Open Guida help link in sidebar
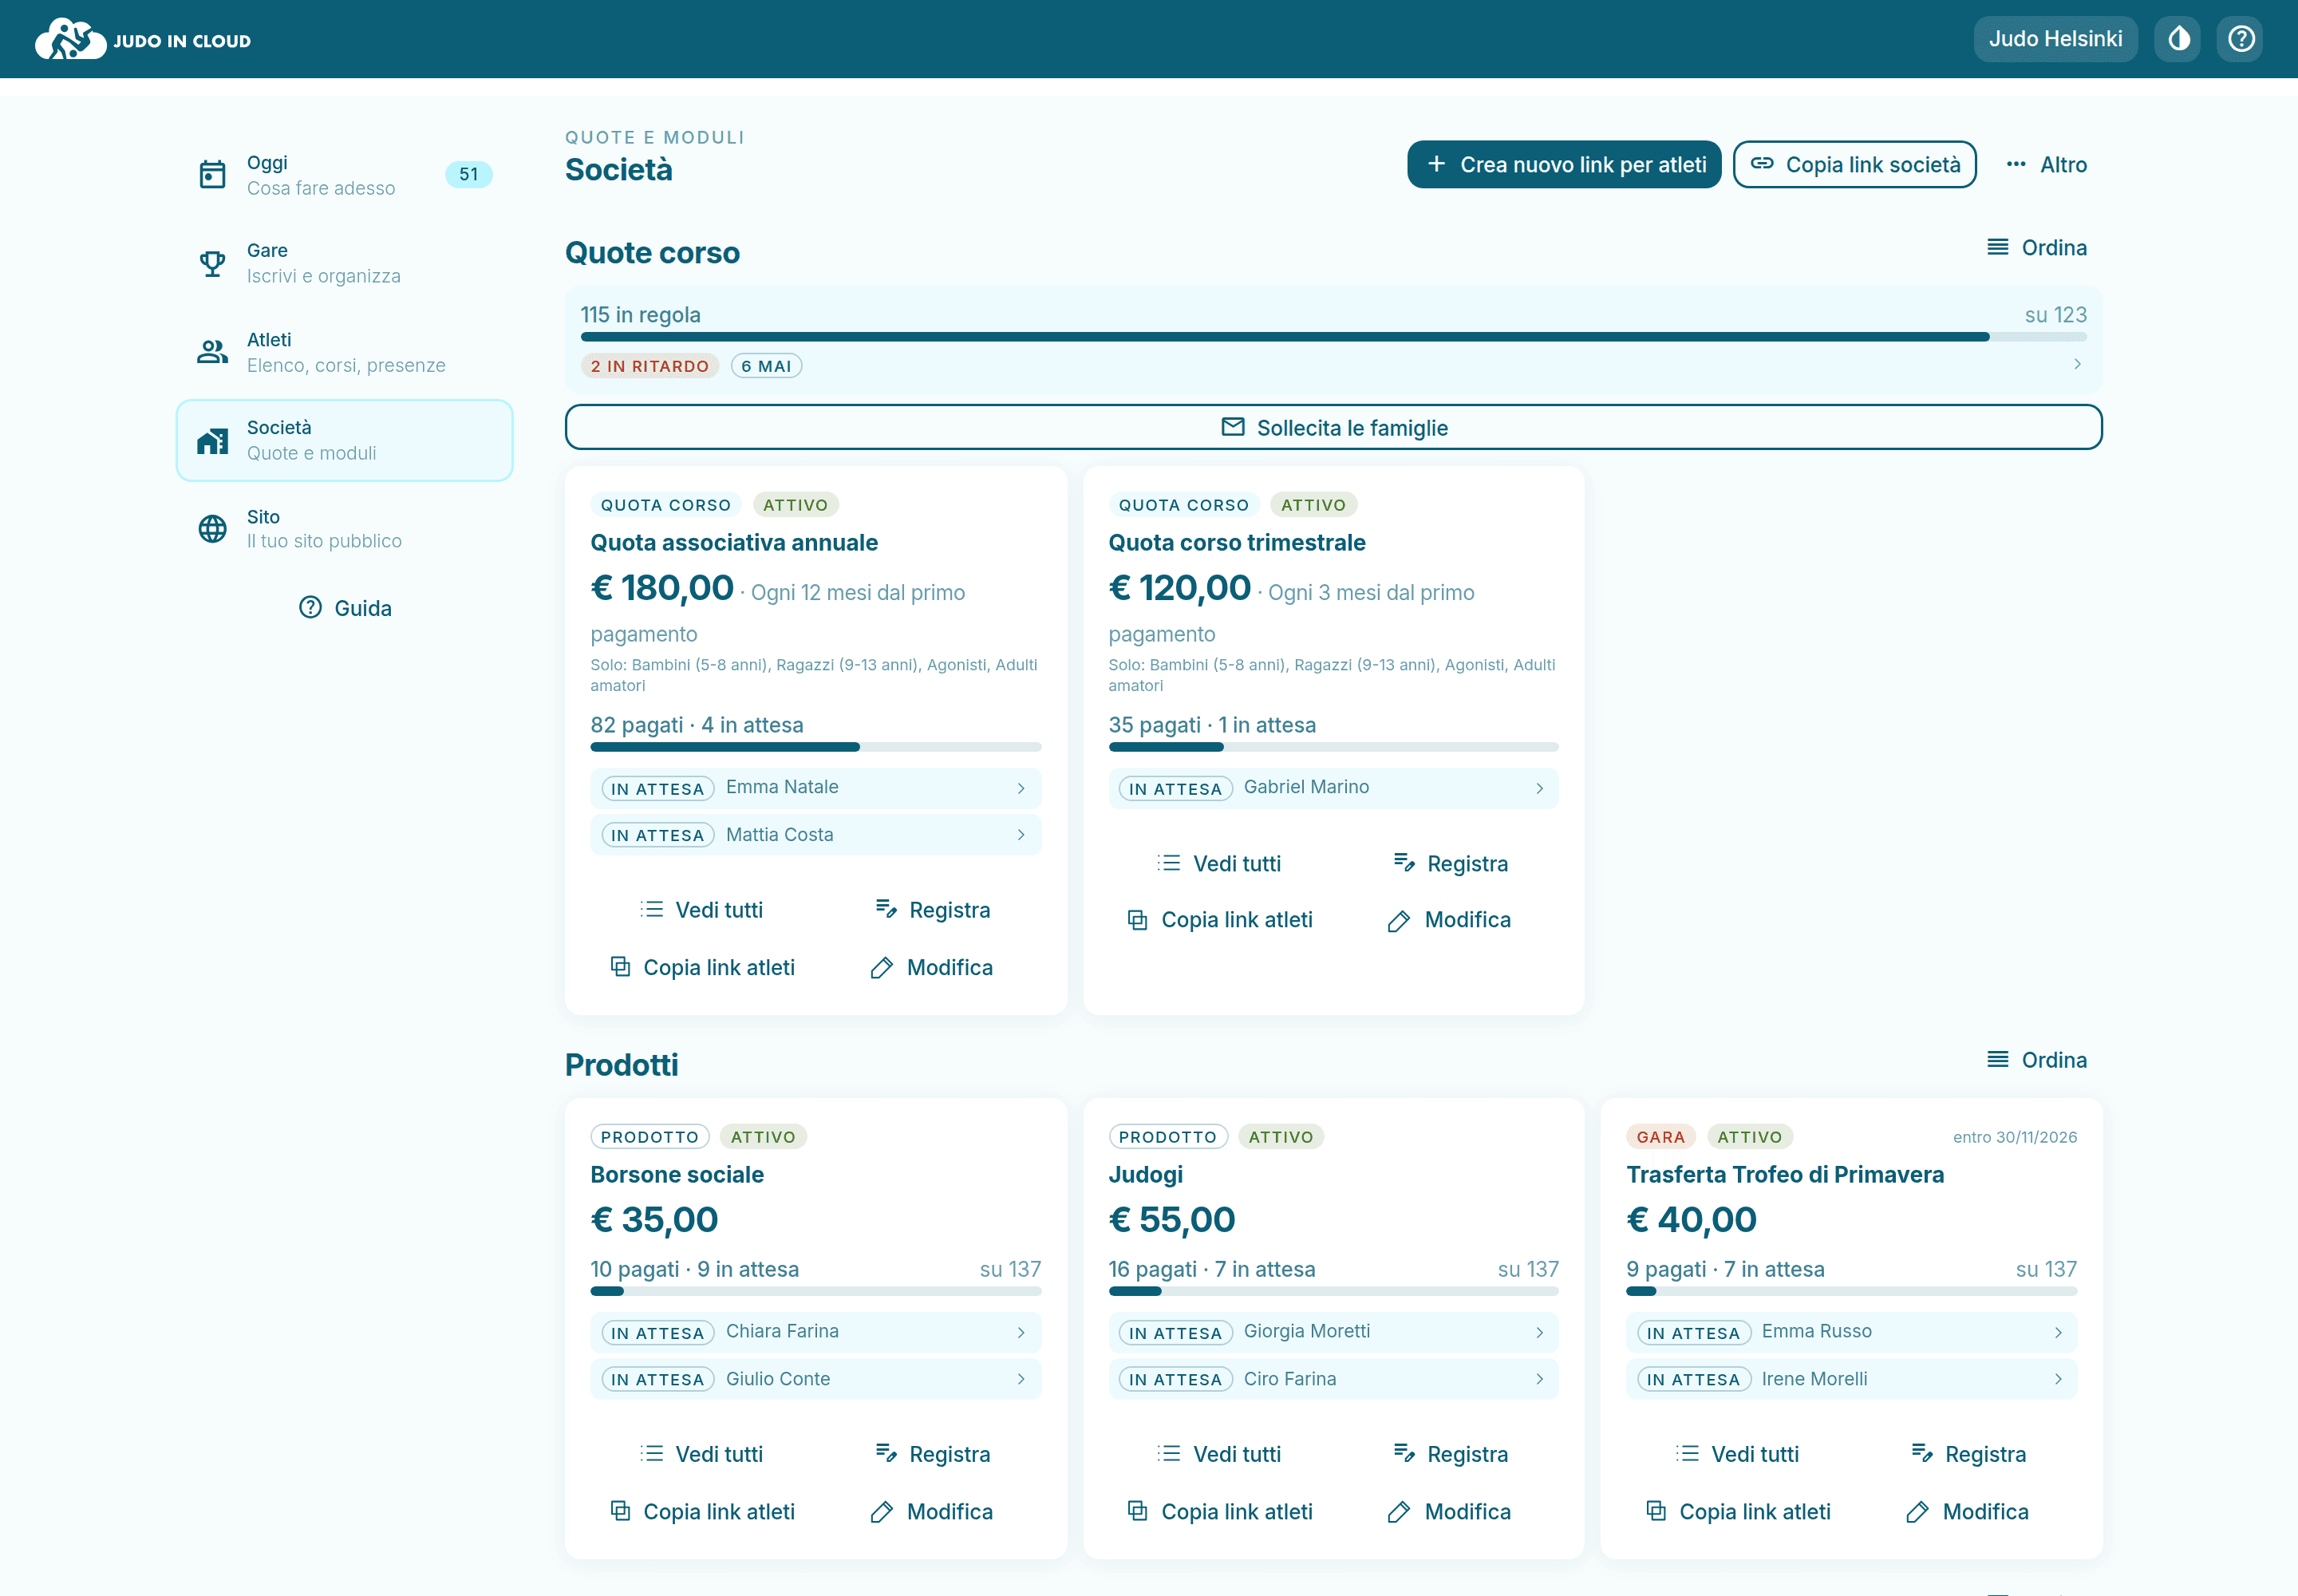 (x=345, y=608)
